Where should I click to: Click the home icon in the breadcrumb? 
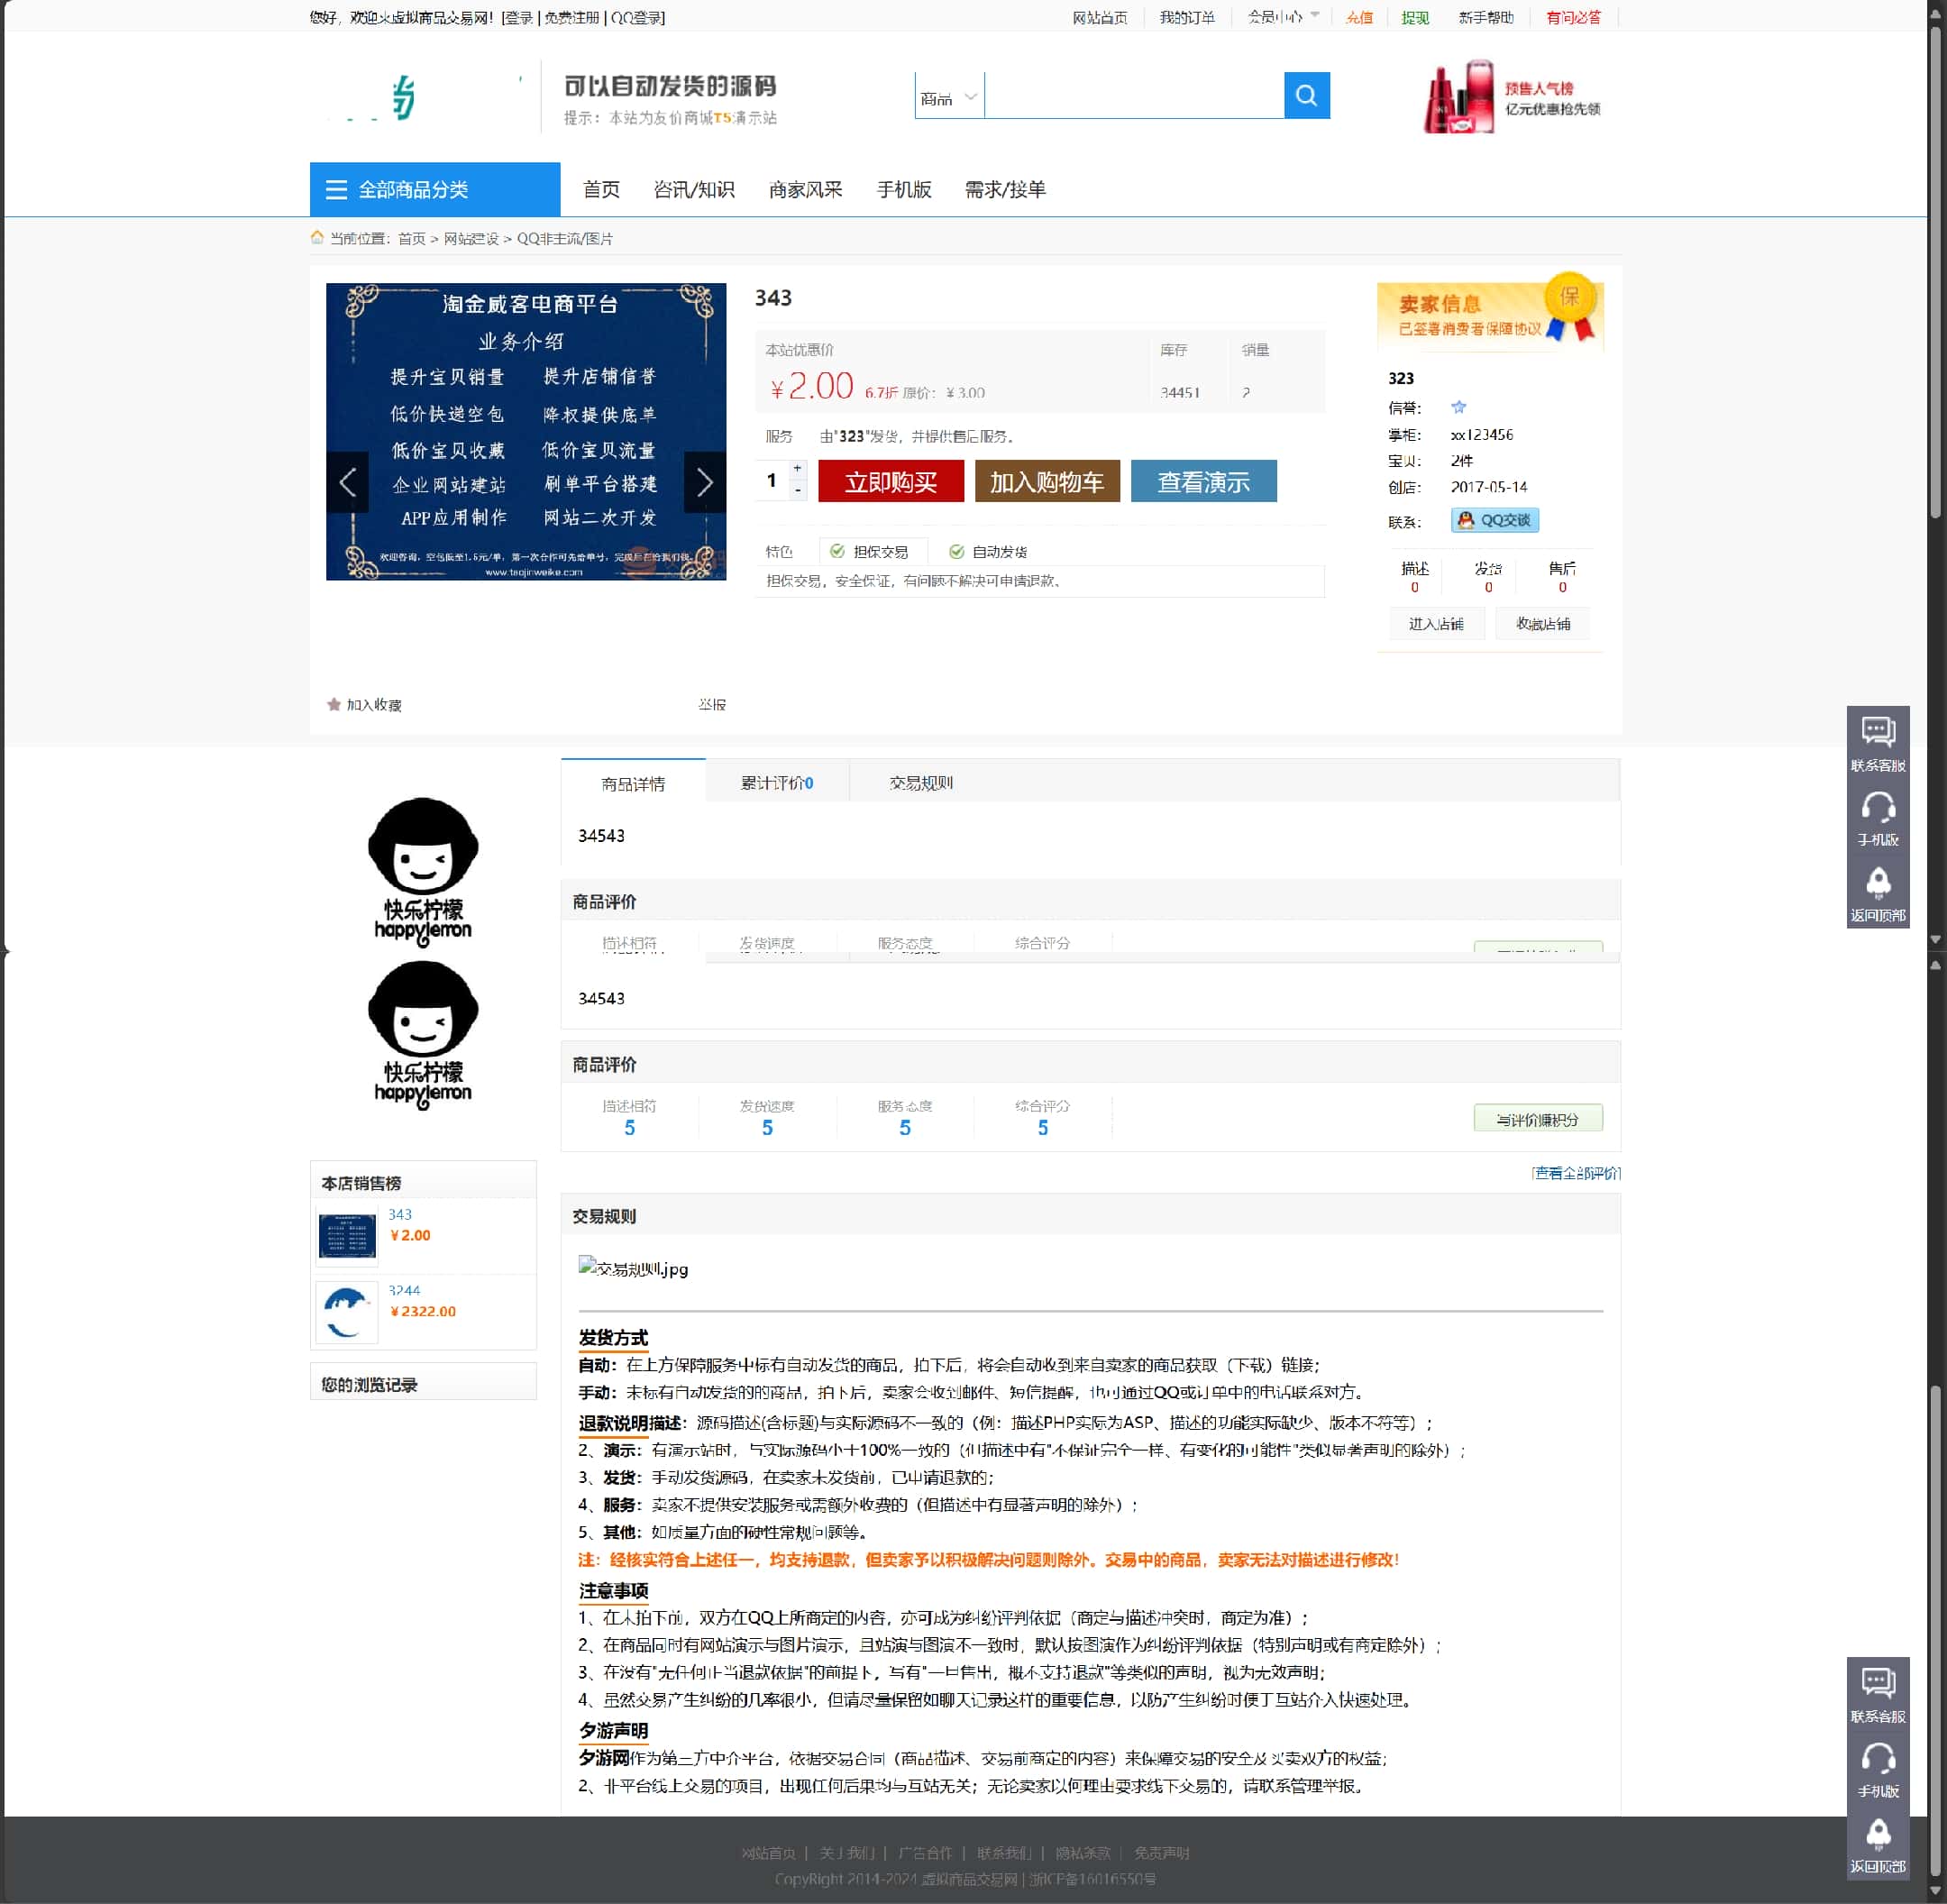(x=316, y=238)
